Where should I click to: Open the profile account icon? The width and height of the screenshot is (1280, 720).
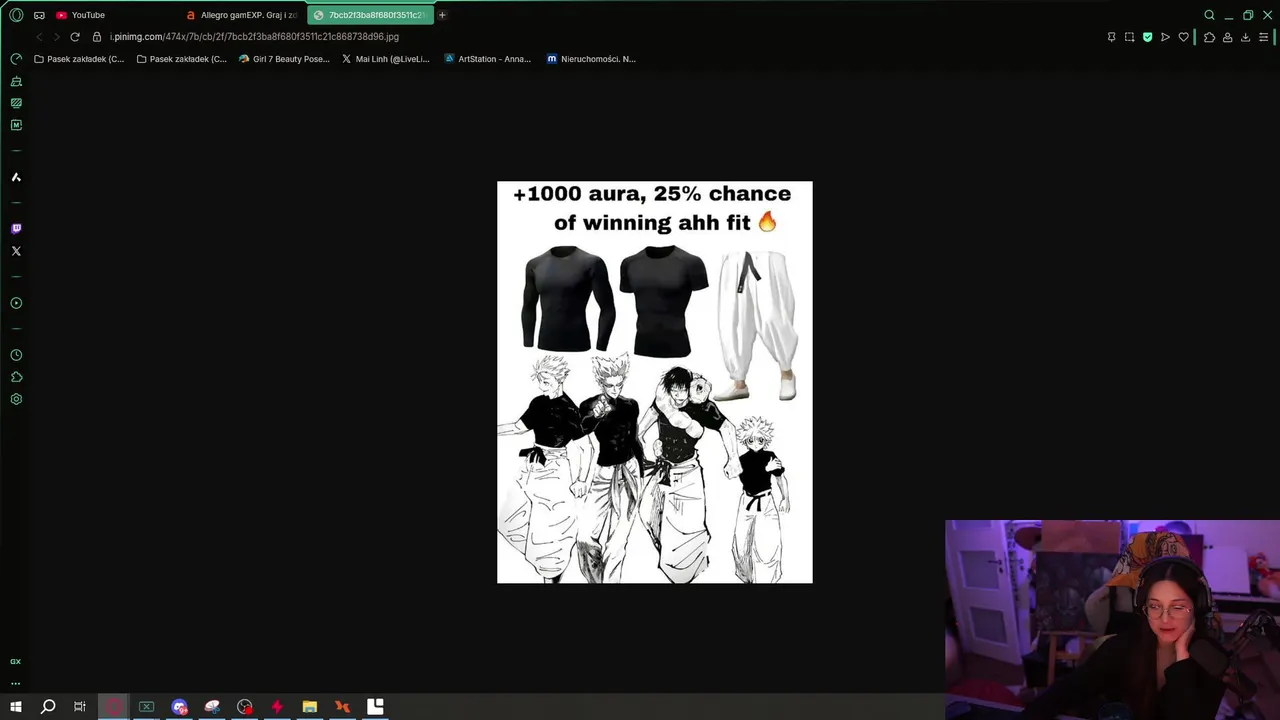1227,37
